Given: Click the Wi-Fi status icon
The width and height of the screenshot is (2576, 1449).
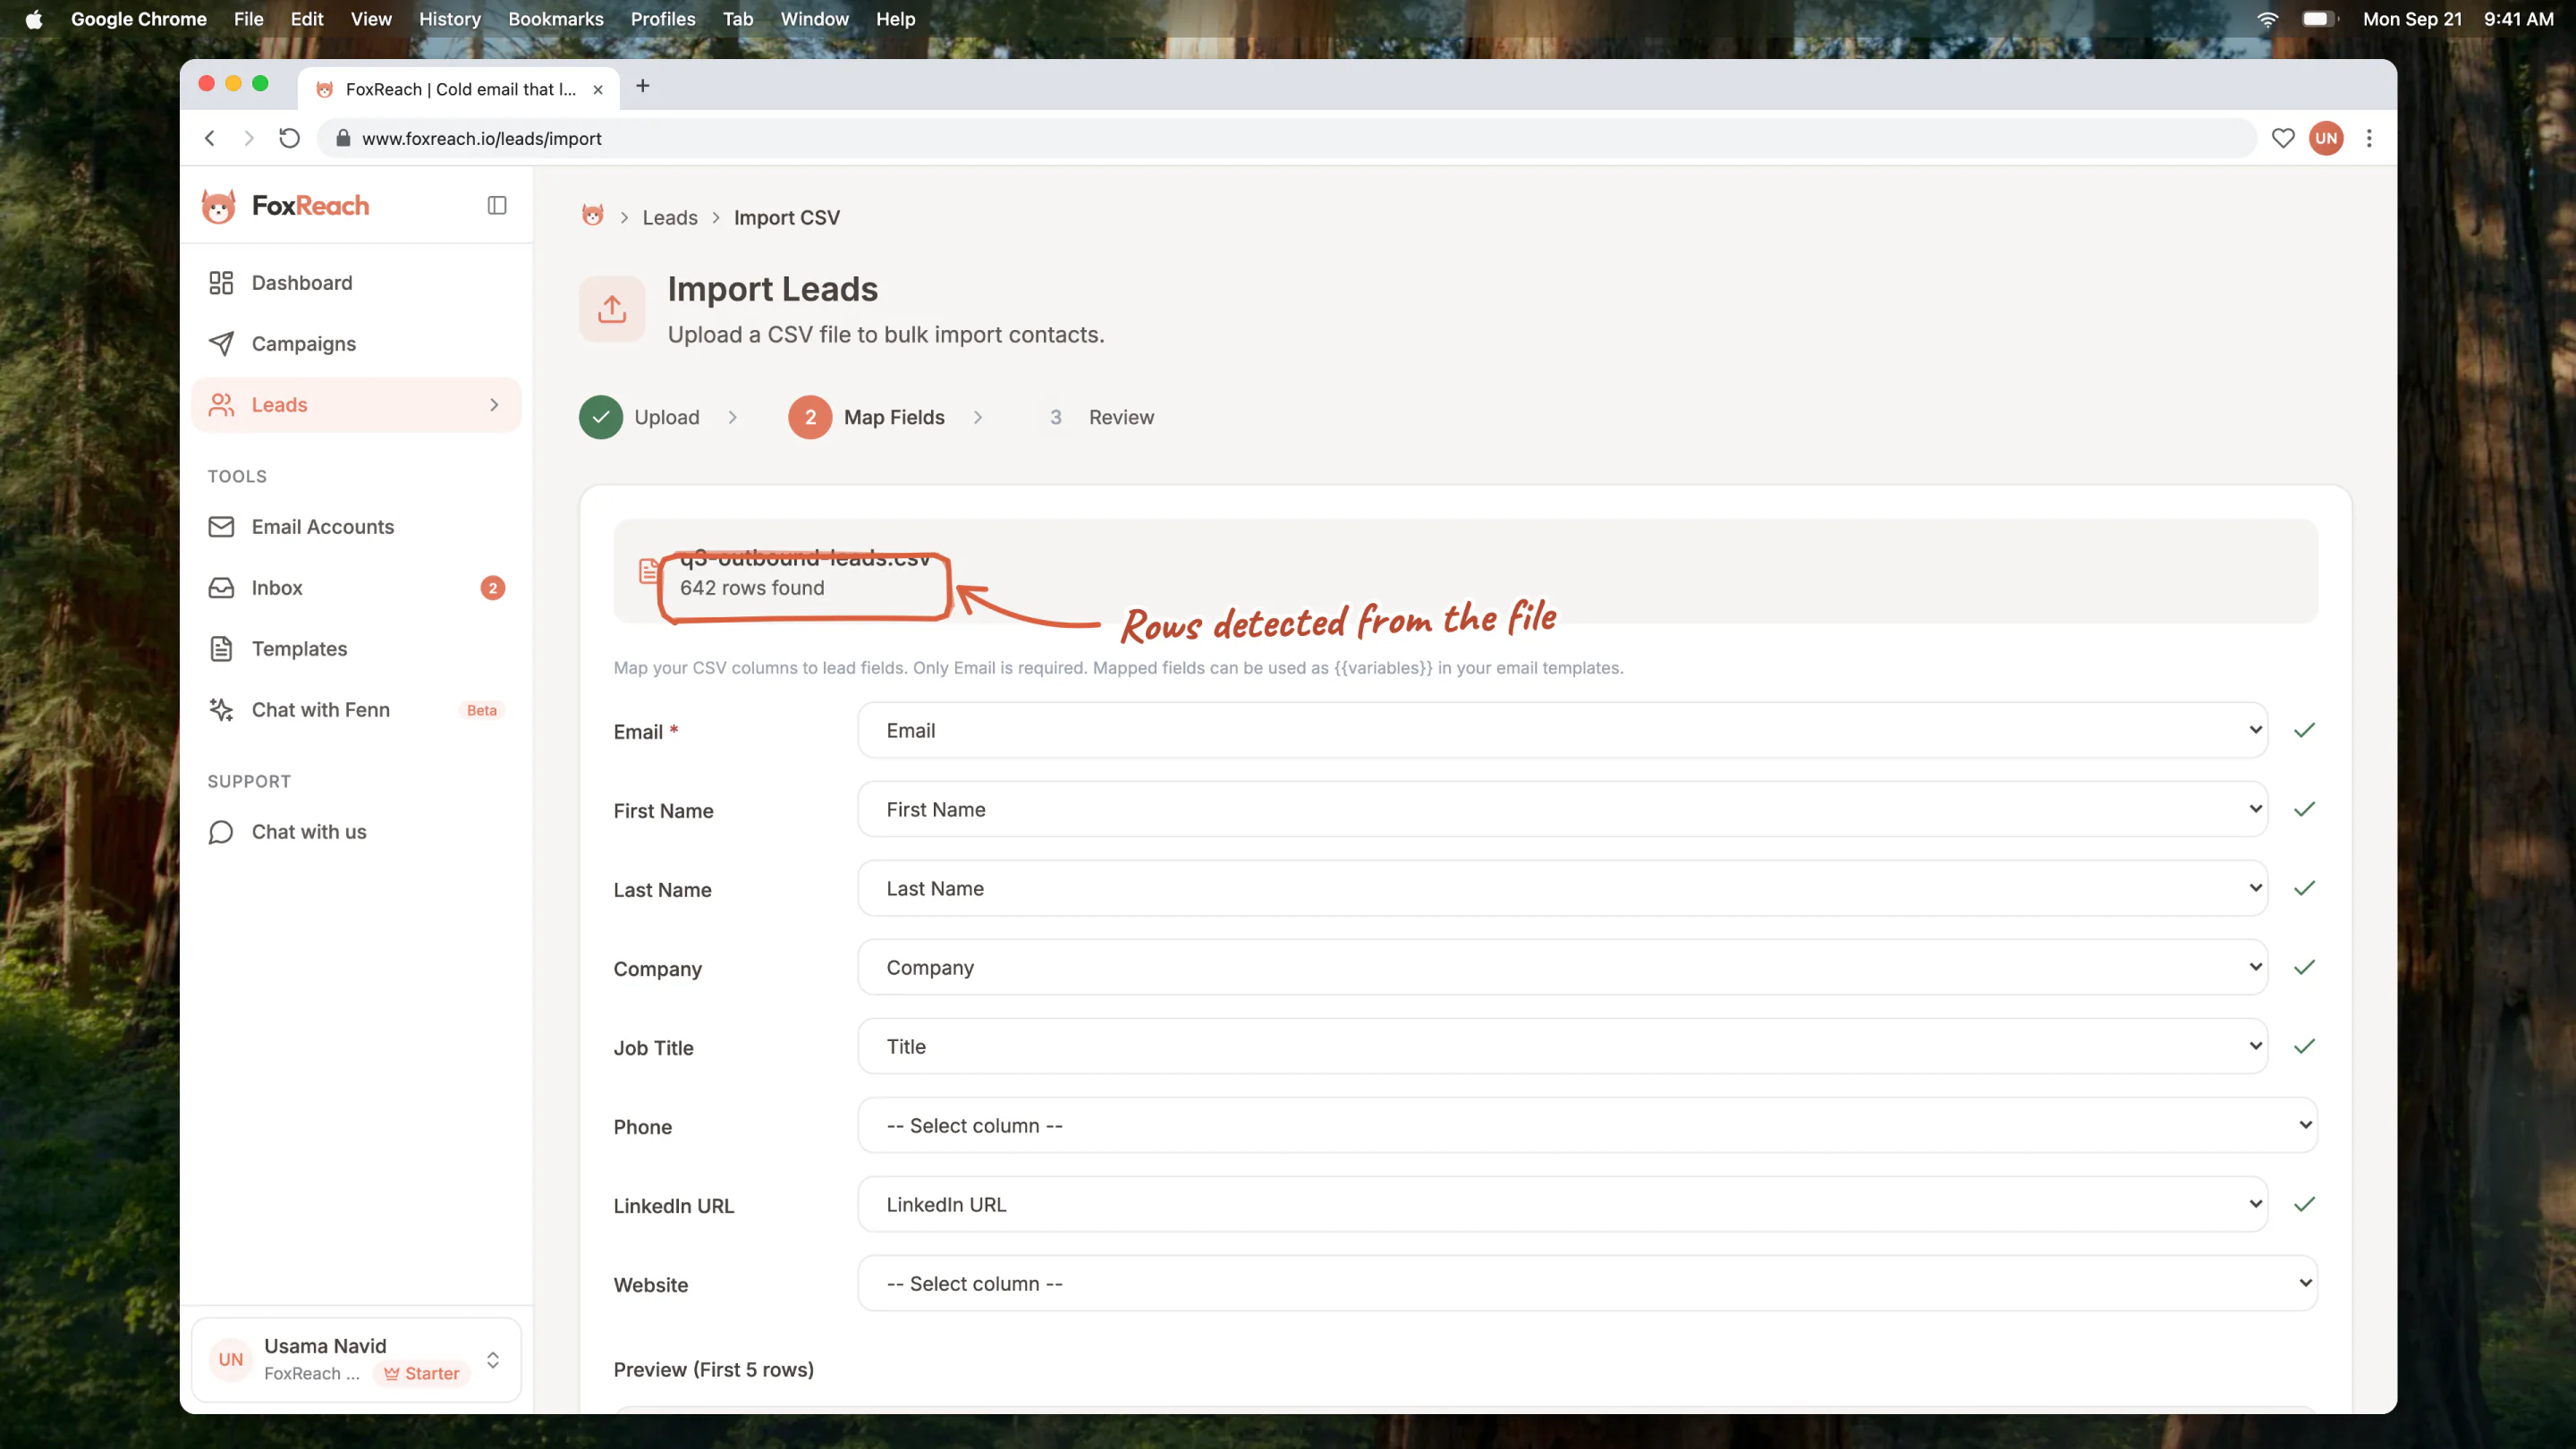Looking at the screenshot, I should click(2267, 19).
